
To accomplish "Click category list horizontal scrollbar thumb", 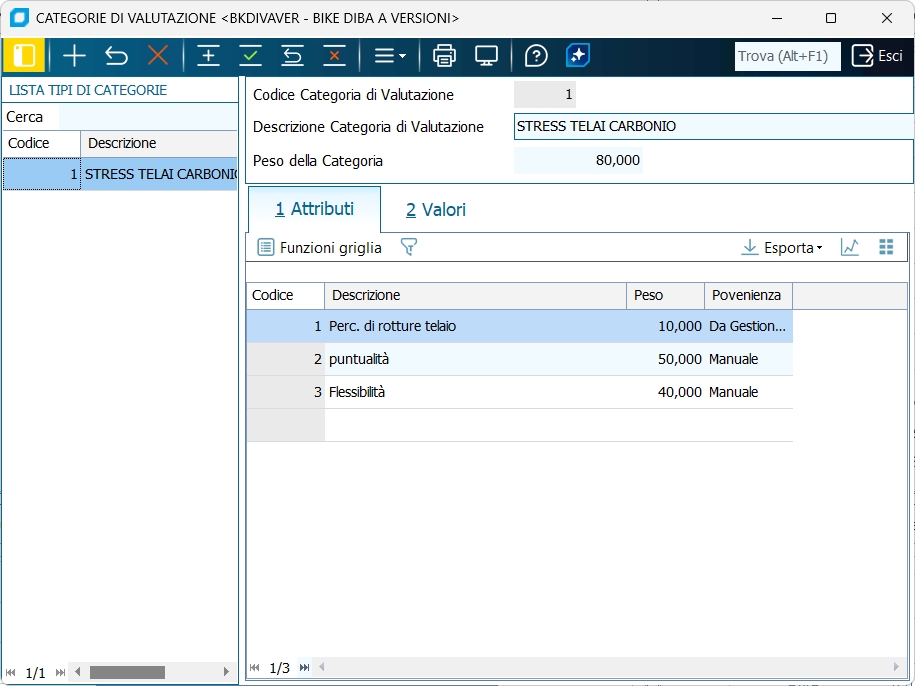I will 127,672.
